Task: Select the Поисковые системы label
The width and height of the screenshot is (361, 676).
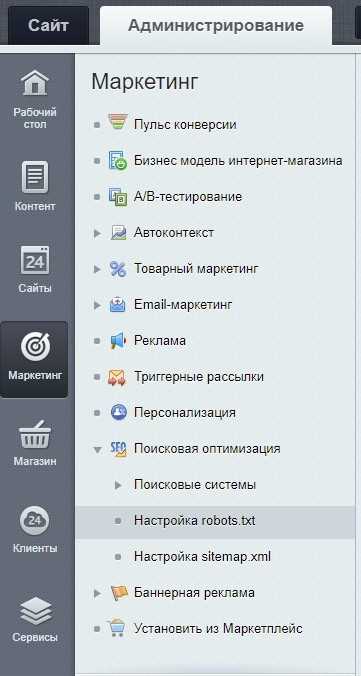Action: coord(195,485)
